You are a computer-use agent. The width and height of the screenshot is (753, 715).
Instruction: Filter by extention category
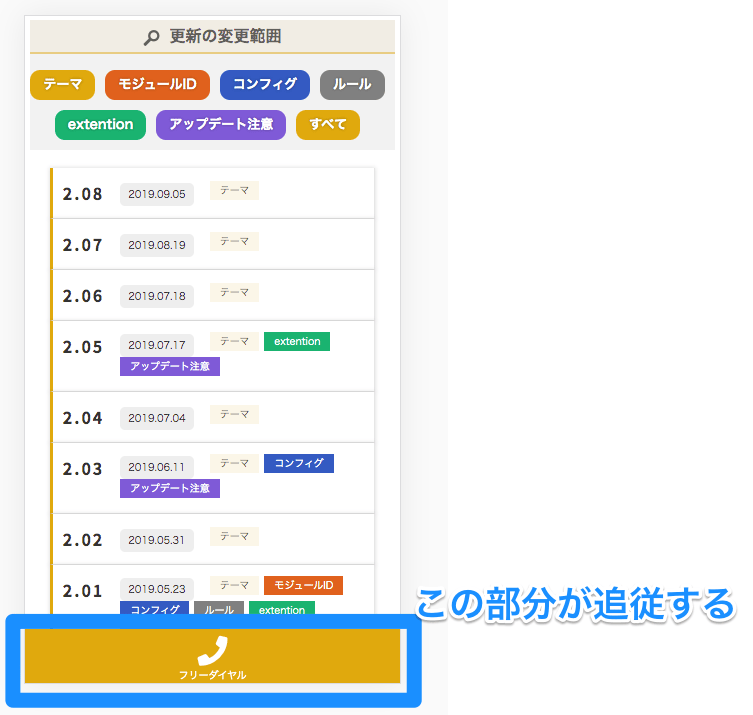100,125
